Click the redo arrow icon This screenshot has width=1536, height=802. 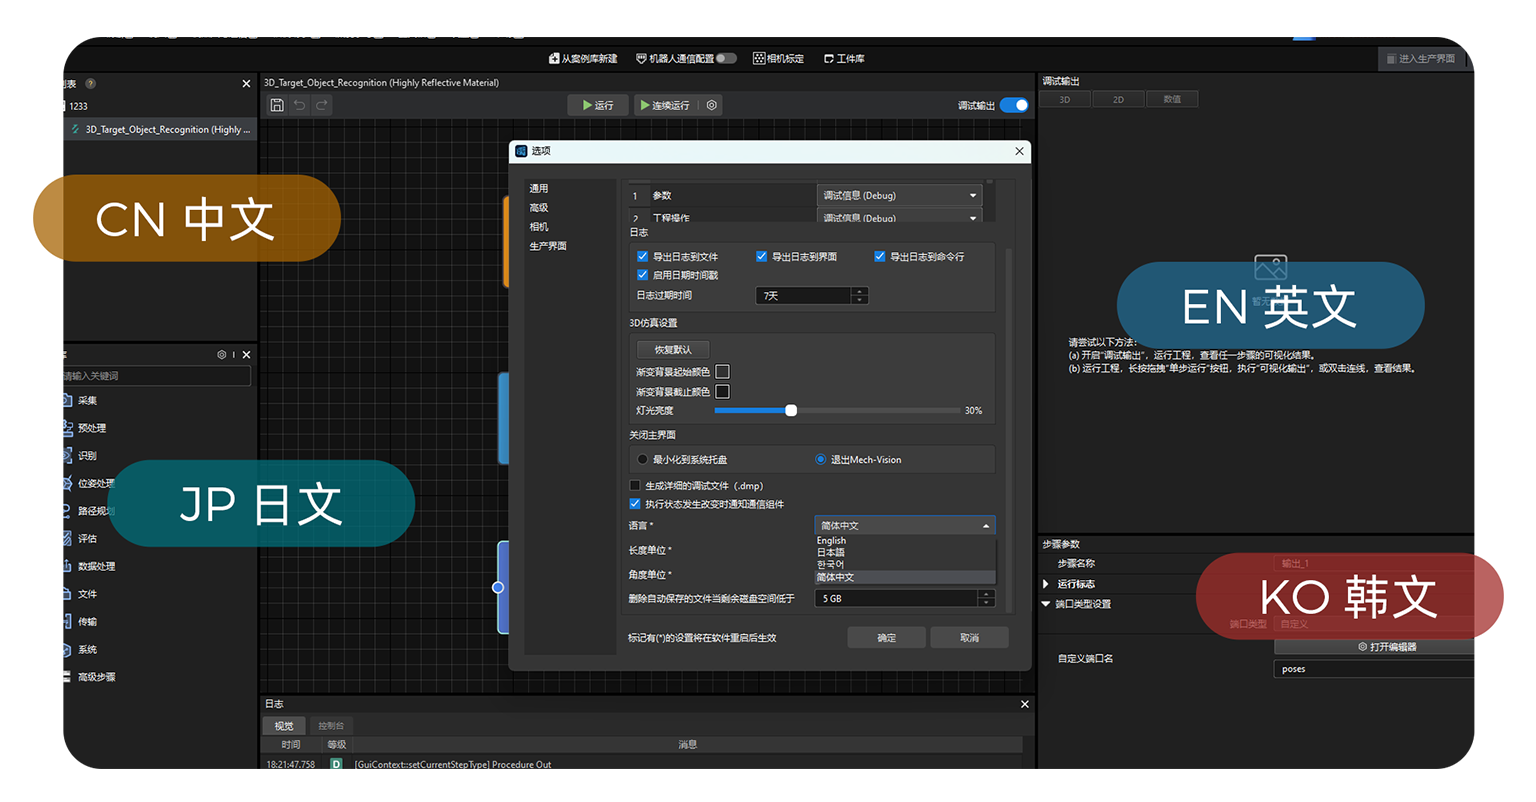coord(321,105)
